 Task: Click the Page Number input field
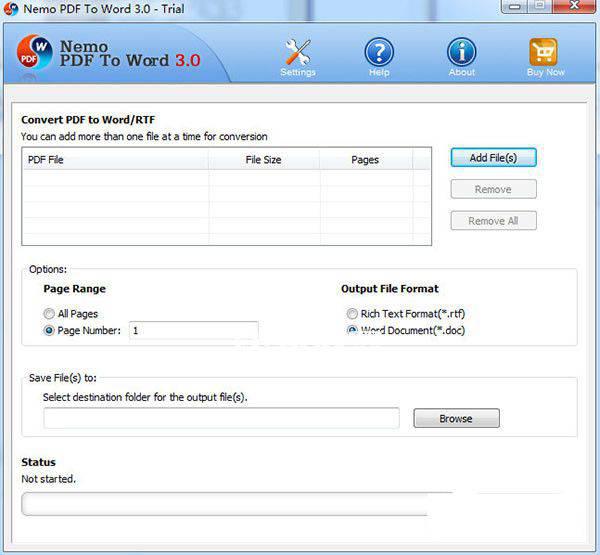pyautogui.click(x=194, y=330)
